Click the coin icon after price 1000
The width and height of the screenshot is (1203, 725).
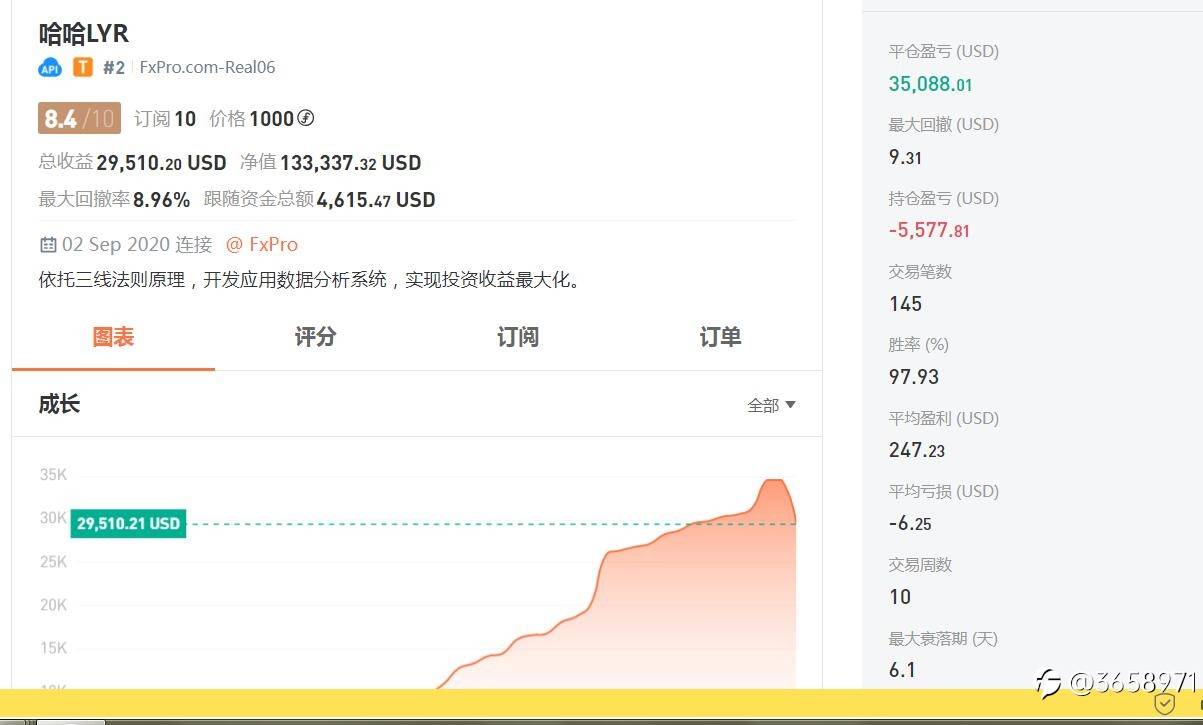pos(306,118)
